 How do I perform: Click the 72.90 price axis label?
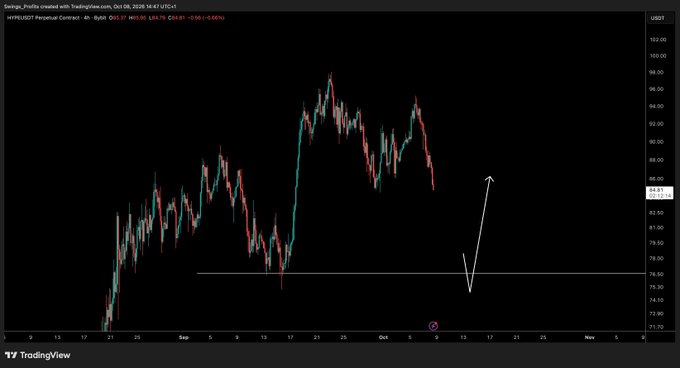point(657,314)
